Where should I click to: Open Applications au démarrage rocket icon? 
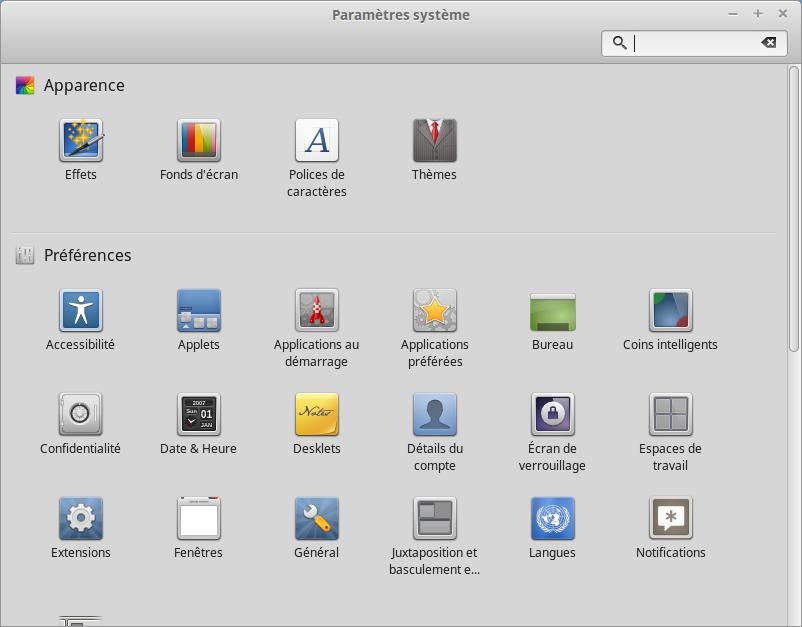click(317, 310)
